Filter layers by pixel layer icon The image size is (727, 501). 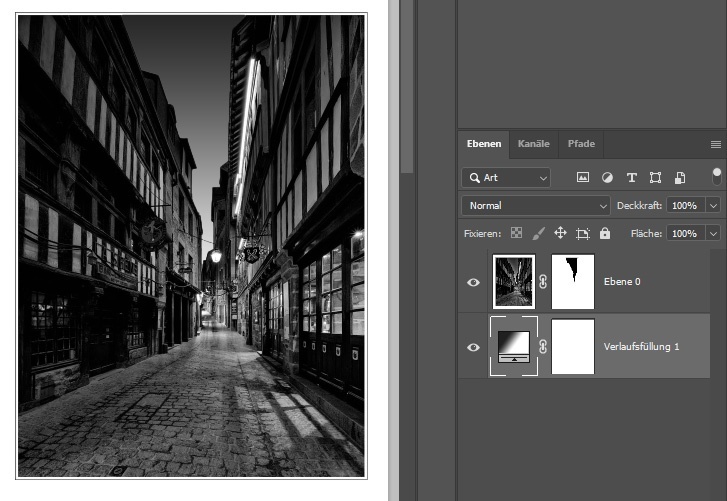583,178
